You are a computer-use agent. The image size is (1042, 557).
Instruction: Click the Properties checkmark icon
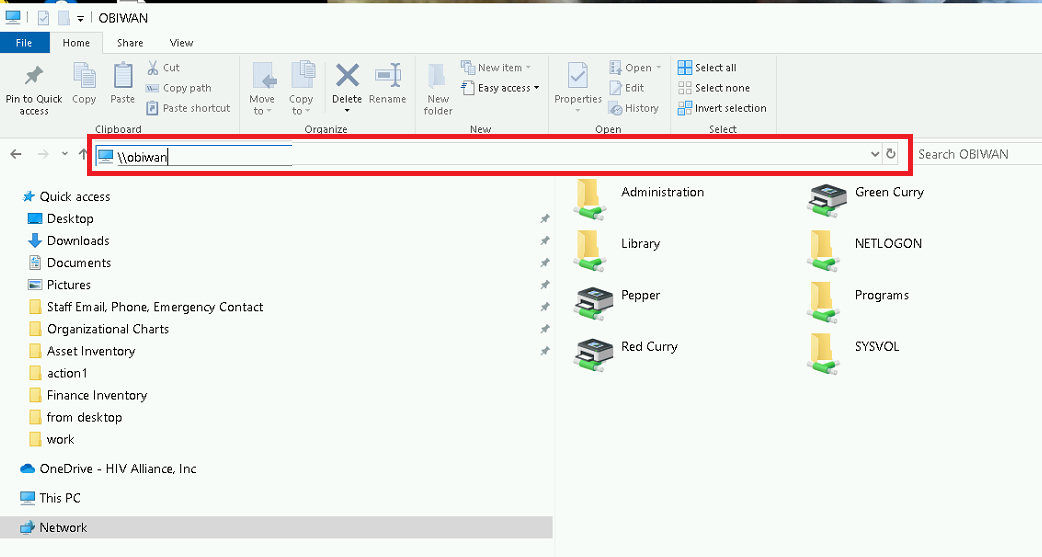click(x=577, y=76)
